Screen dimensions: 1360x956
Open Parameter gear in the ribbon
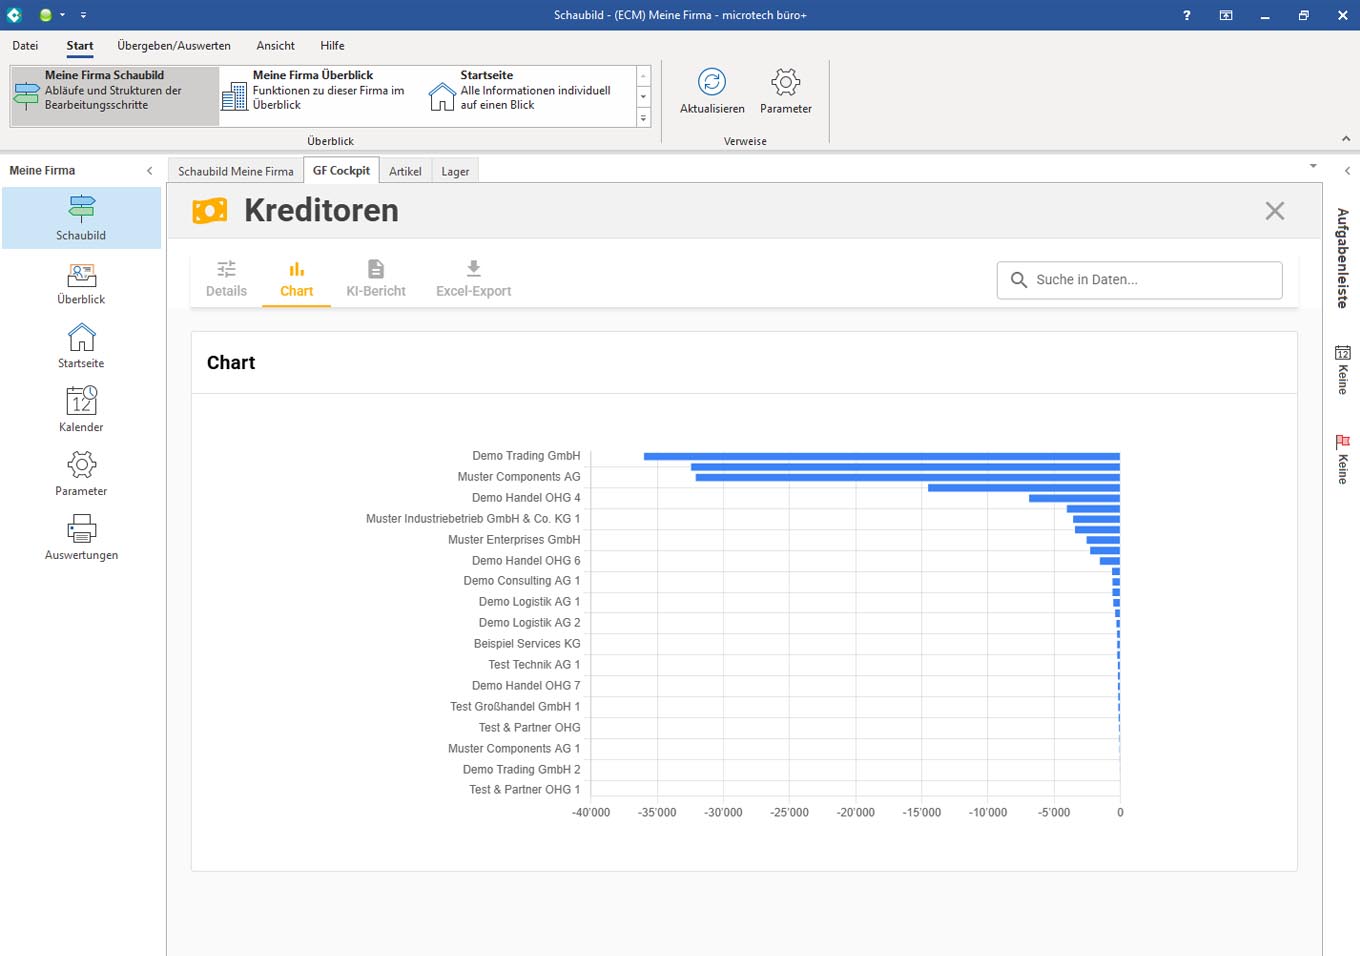(x=785, y=83)
